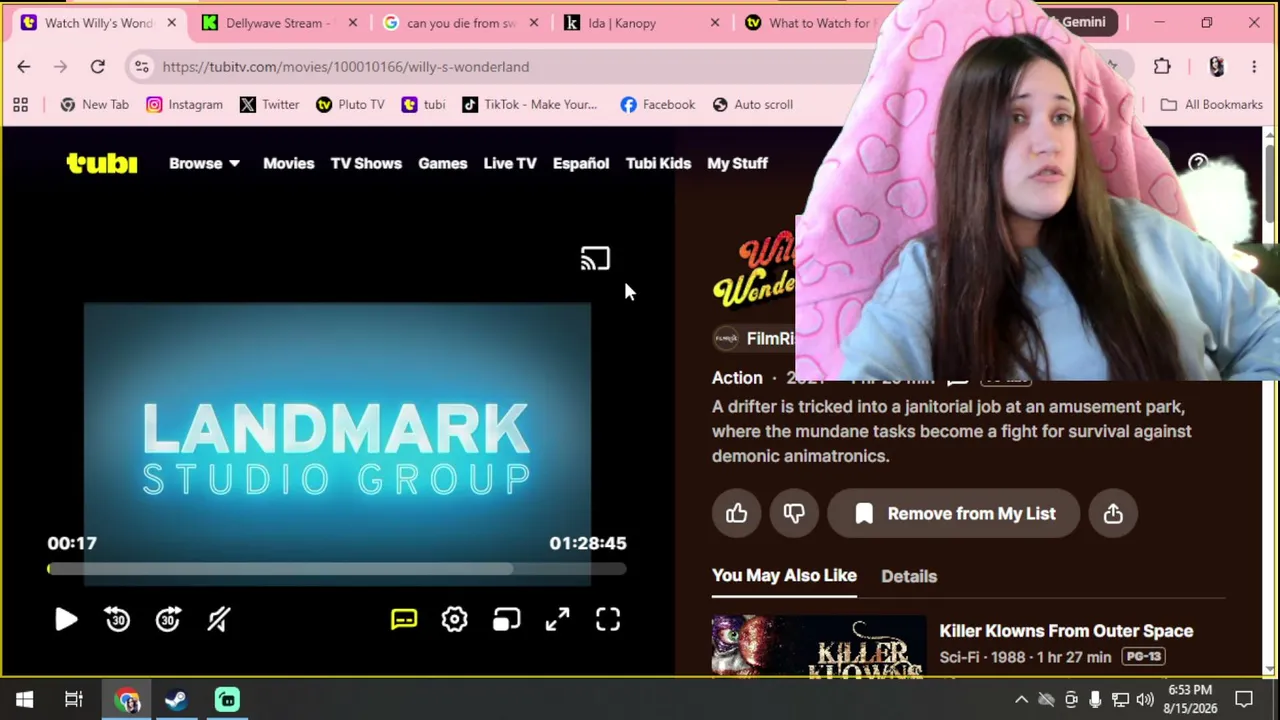The image size is (1280, 720).
Task: Open the TikTok bookmark
Action: 529,104
